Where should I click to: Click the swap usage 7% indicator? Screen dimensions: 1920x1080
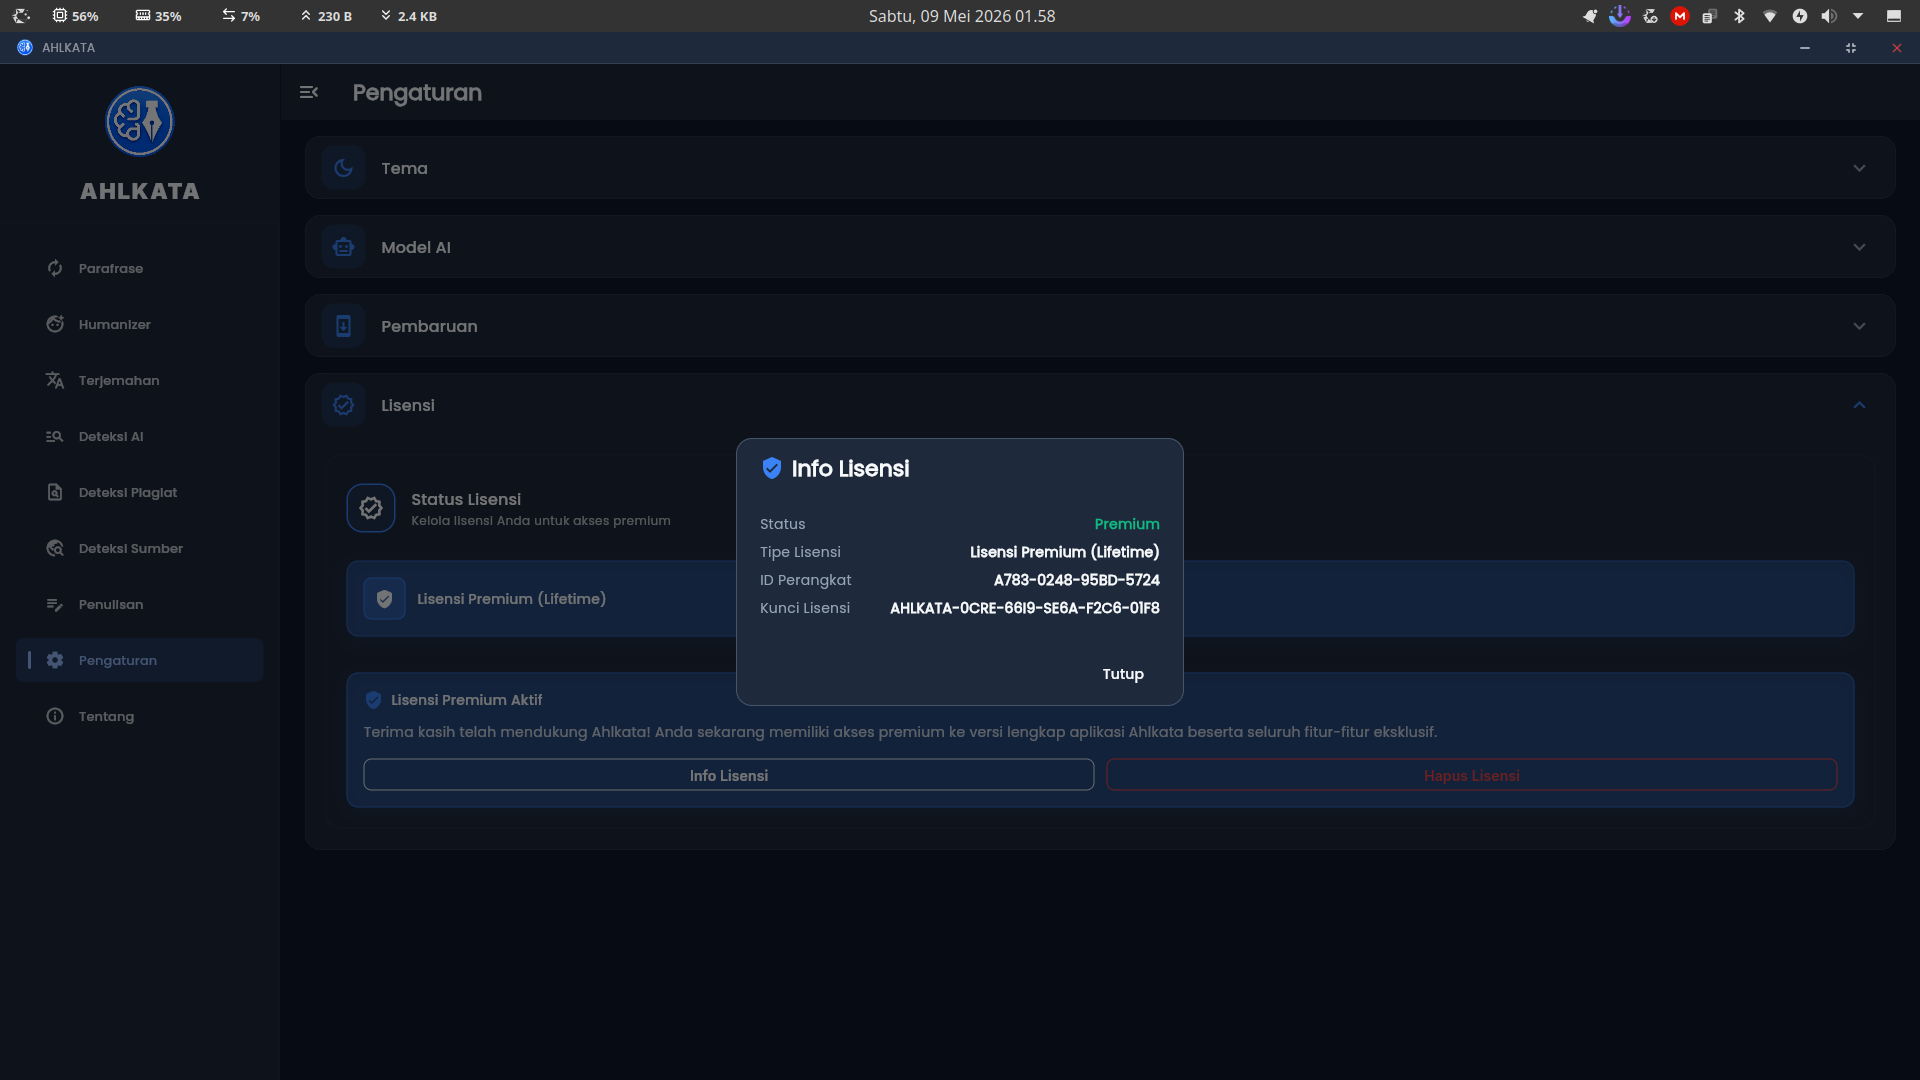241,16
